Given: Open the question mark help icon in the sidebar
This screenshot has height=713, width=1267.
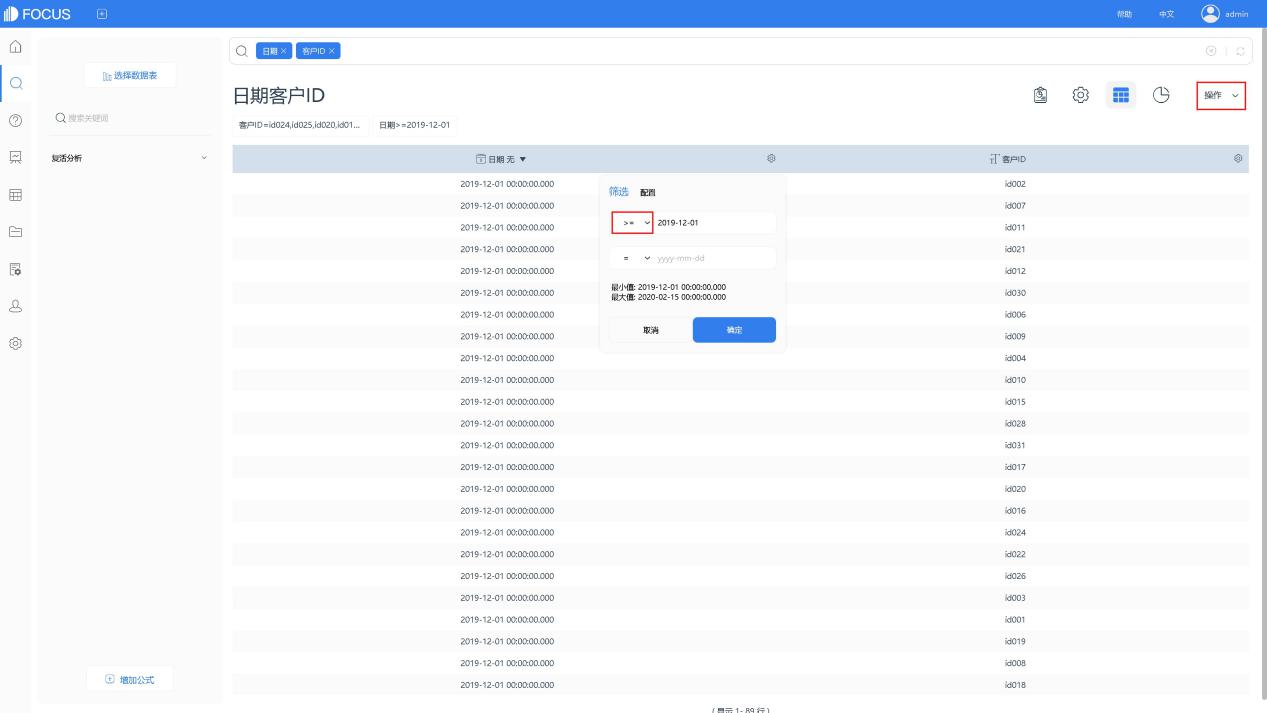Looking at the screenshot, I should pyautogui.click(x=15, y=120).
